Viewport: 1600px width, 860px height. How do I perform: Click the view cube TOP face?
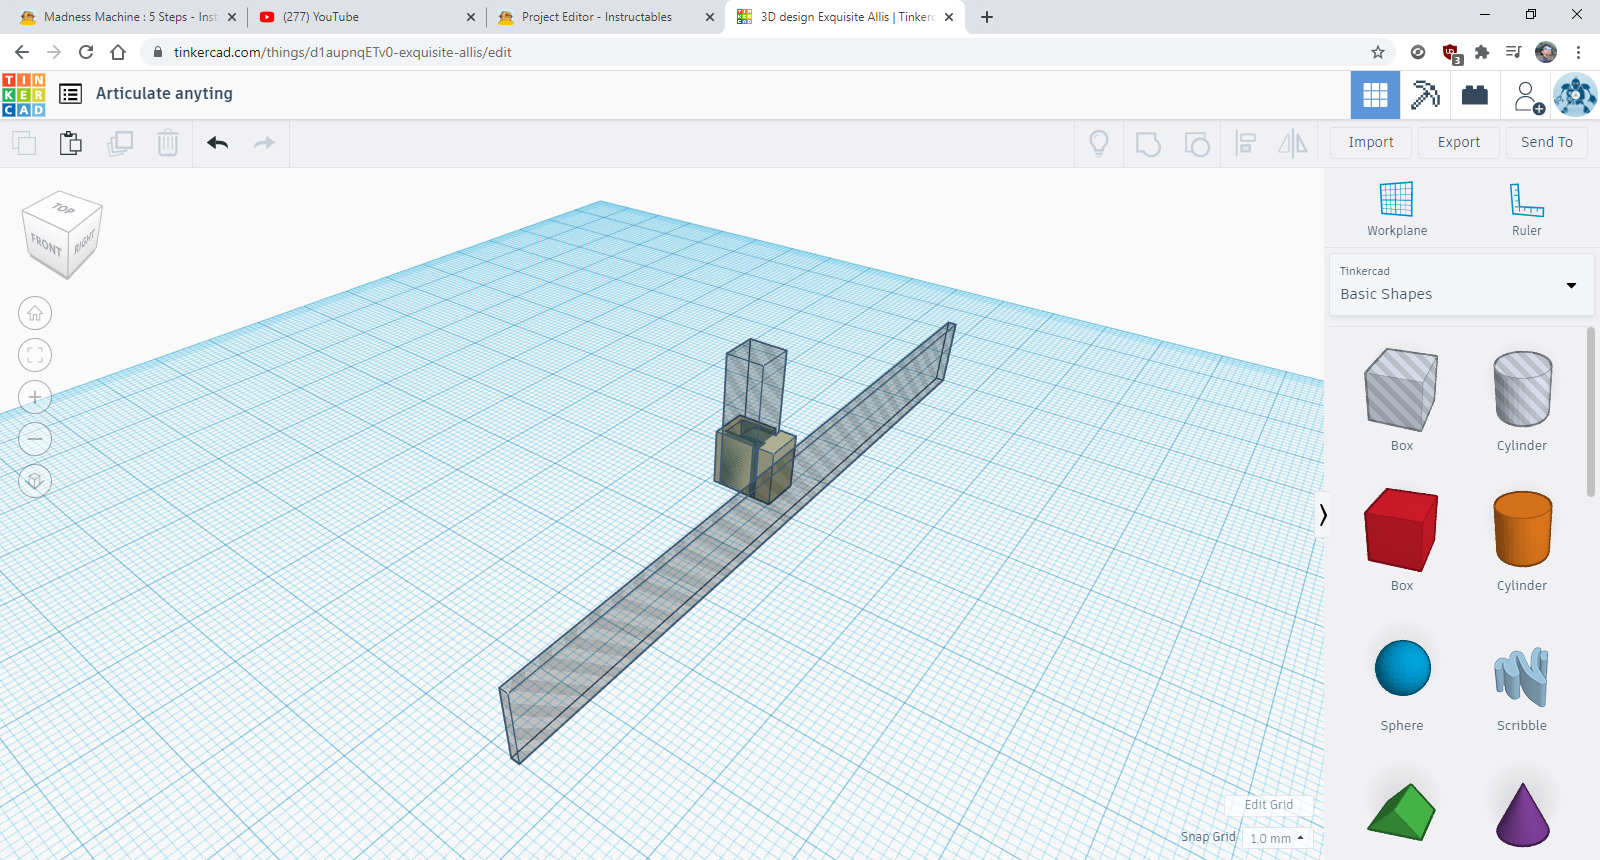tap(64, 208)
